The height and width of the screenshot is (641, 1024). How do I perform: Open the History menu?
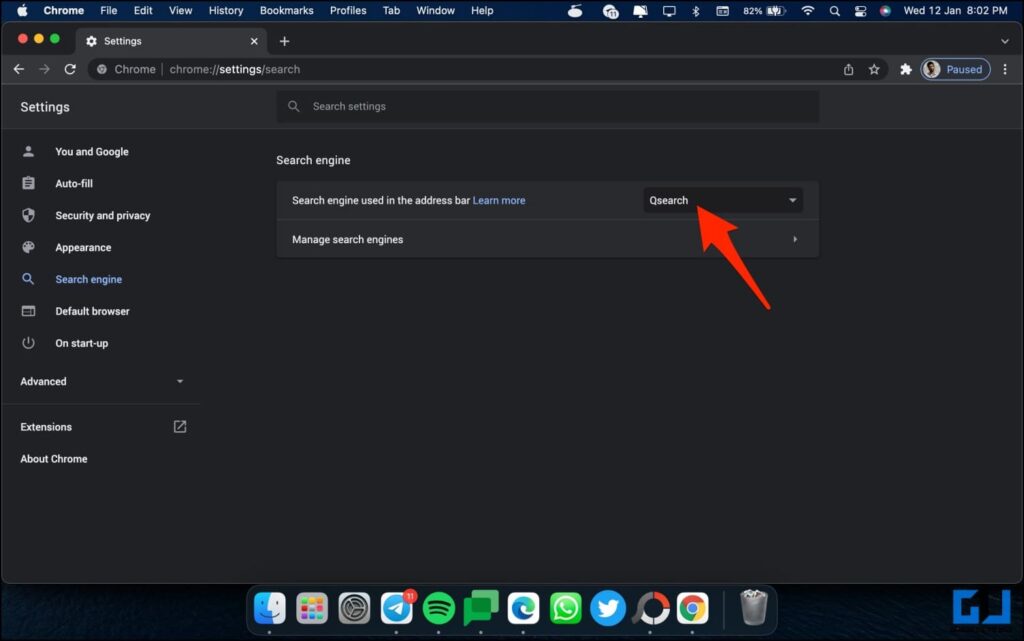pos(226,10)
